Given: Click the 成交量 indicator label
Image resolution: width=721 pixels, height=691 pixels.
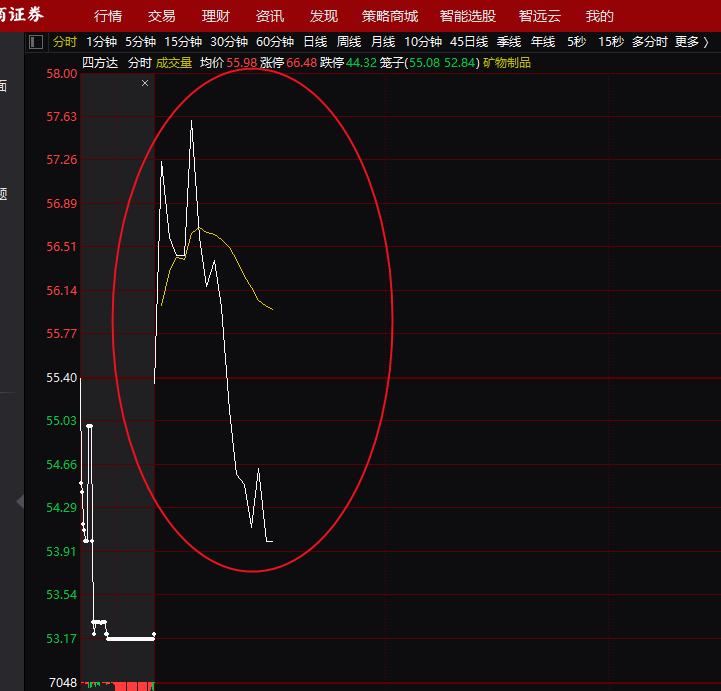Looking at the screenshot, I should [174, 63].
